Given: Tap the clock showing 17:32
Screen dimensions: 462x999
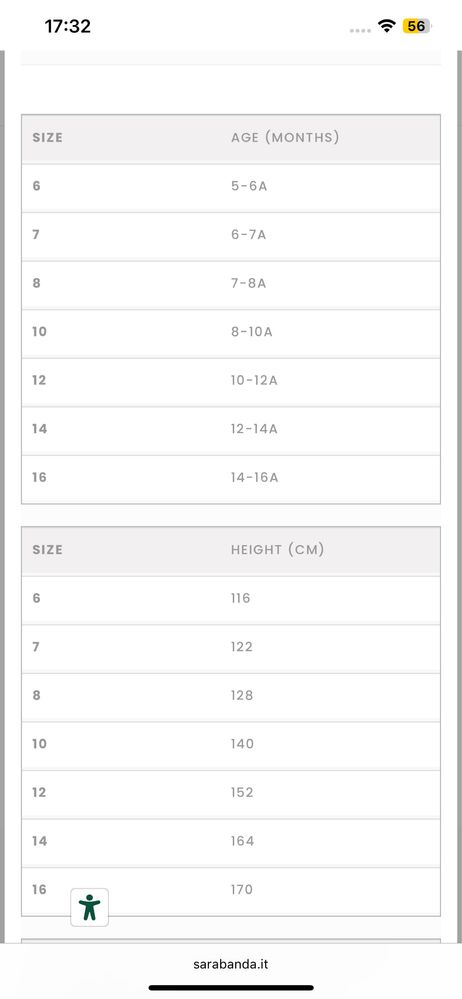Looking at the screenshot, I should 68,26.
